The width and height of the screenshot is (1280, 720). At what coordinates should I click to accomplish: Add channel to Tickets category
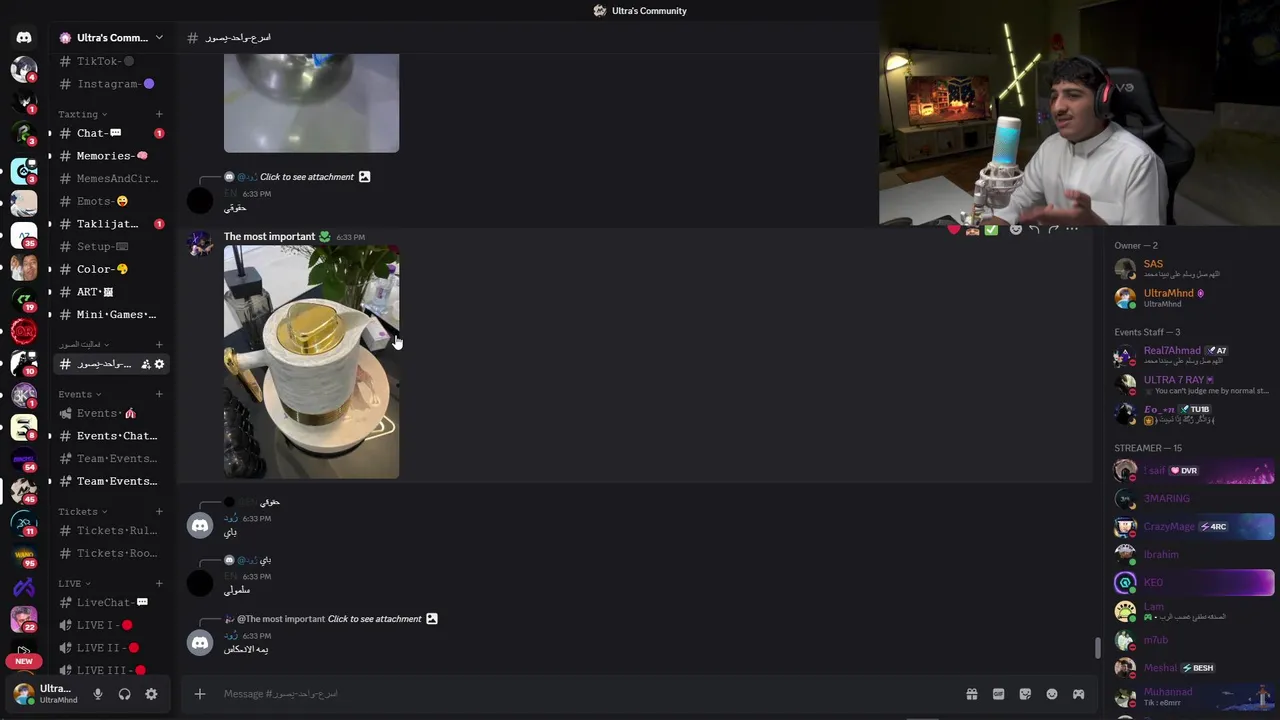coord(159,512)
